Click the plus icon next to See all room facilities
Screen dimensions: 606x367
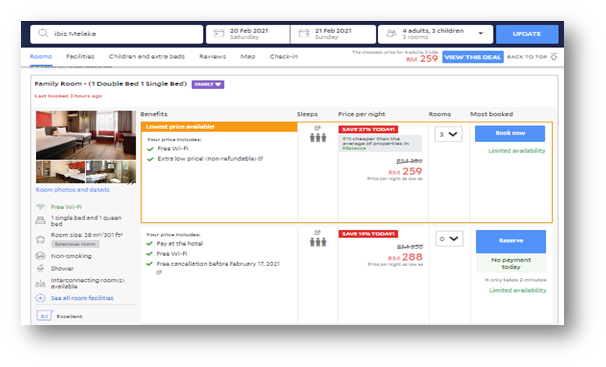tap(41, 298)
